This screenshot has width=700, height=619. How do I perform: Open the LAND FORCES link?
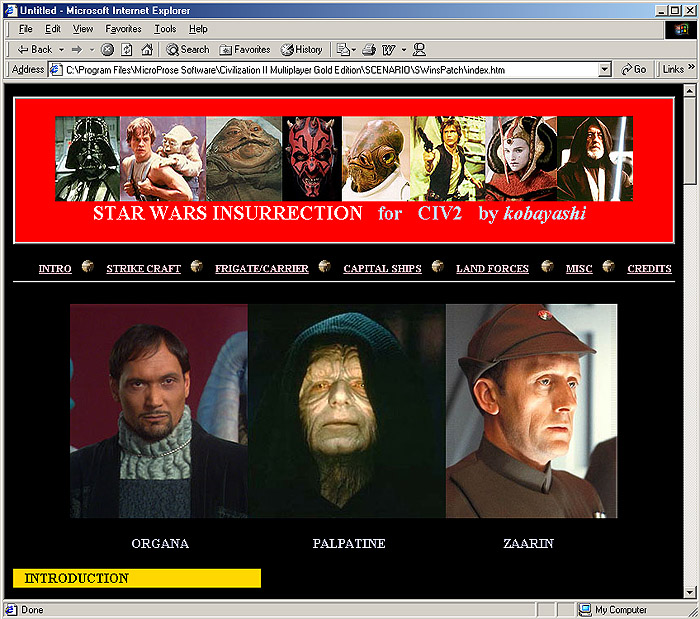(x=492, y=269)
